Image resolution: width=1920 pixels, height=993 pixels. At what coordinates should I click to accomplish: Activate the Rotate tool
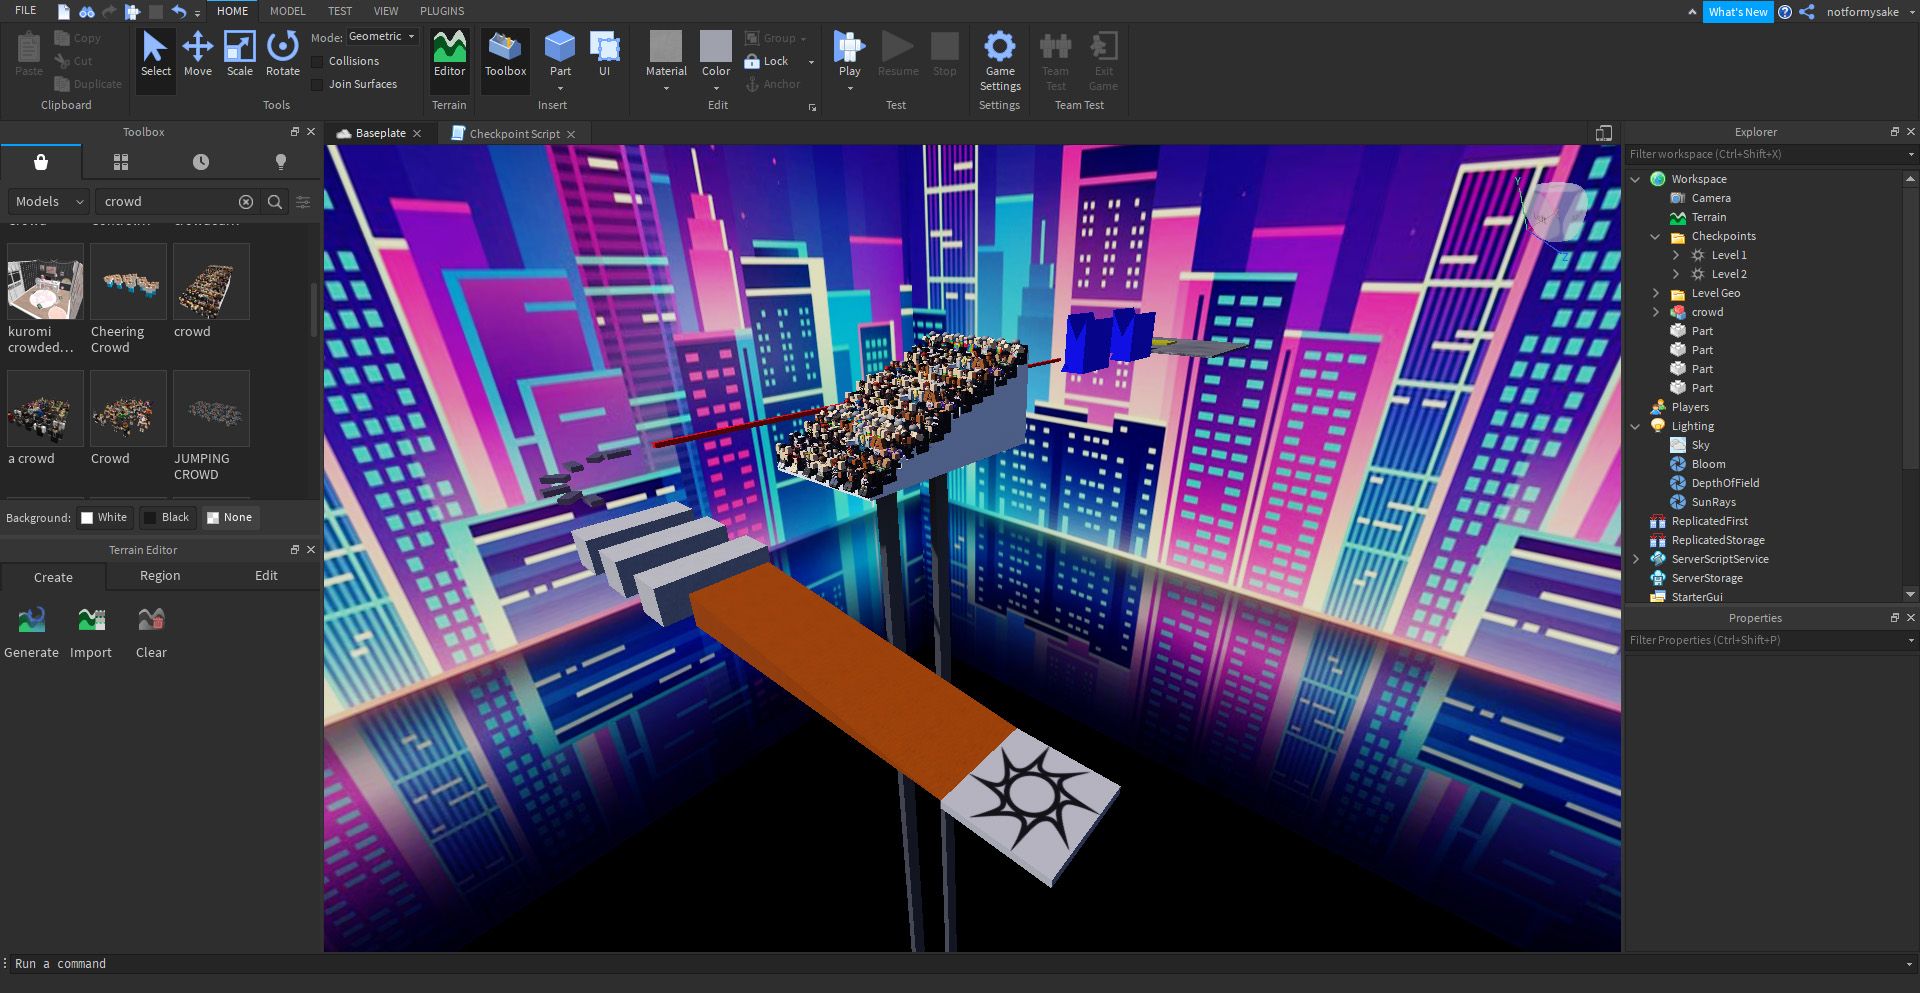pos(283,55)
